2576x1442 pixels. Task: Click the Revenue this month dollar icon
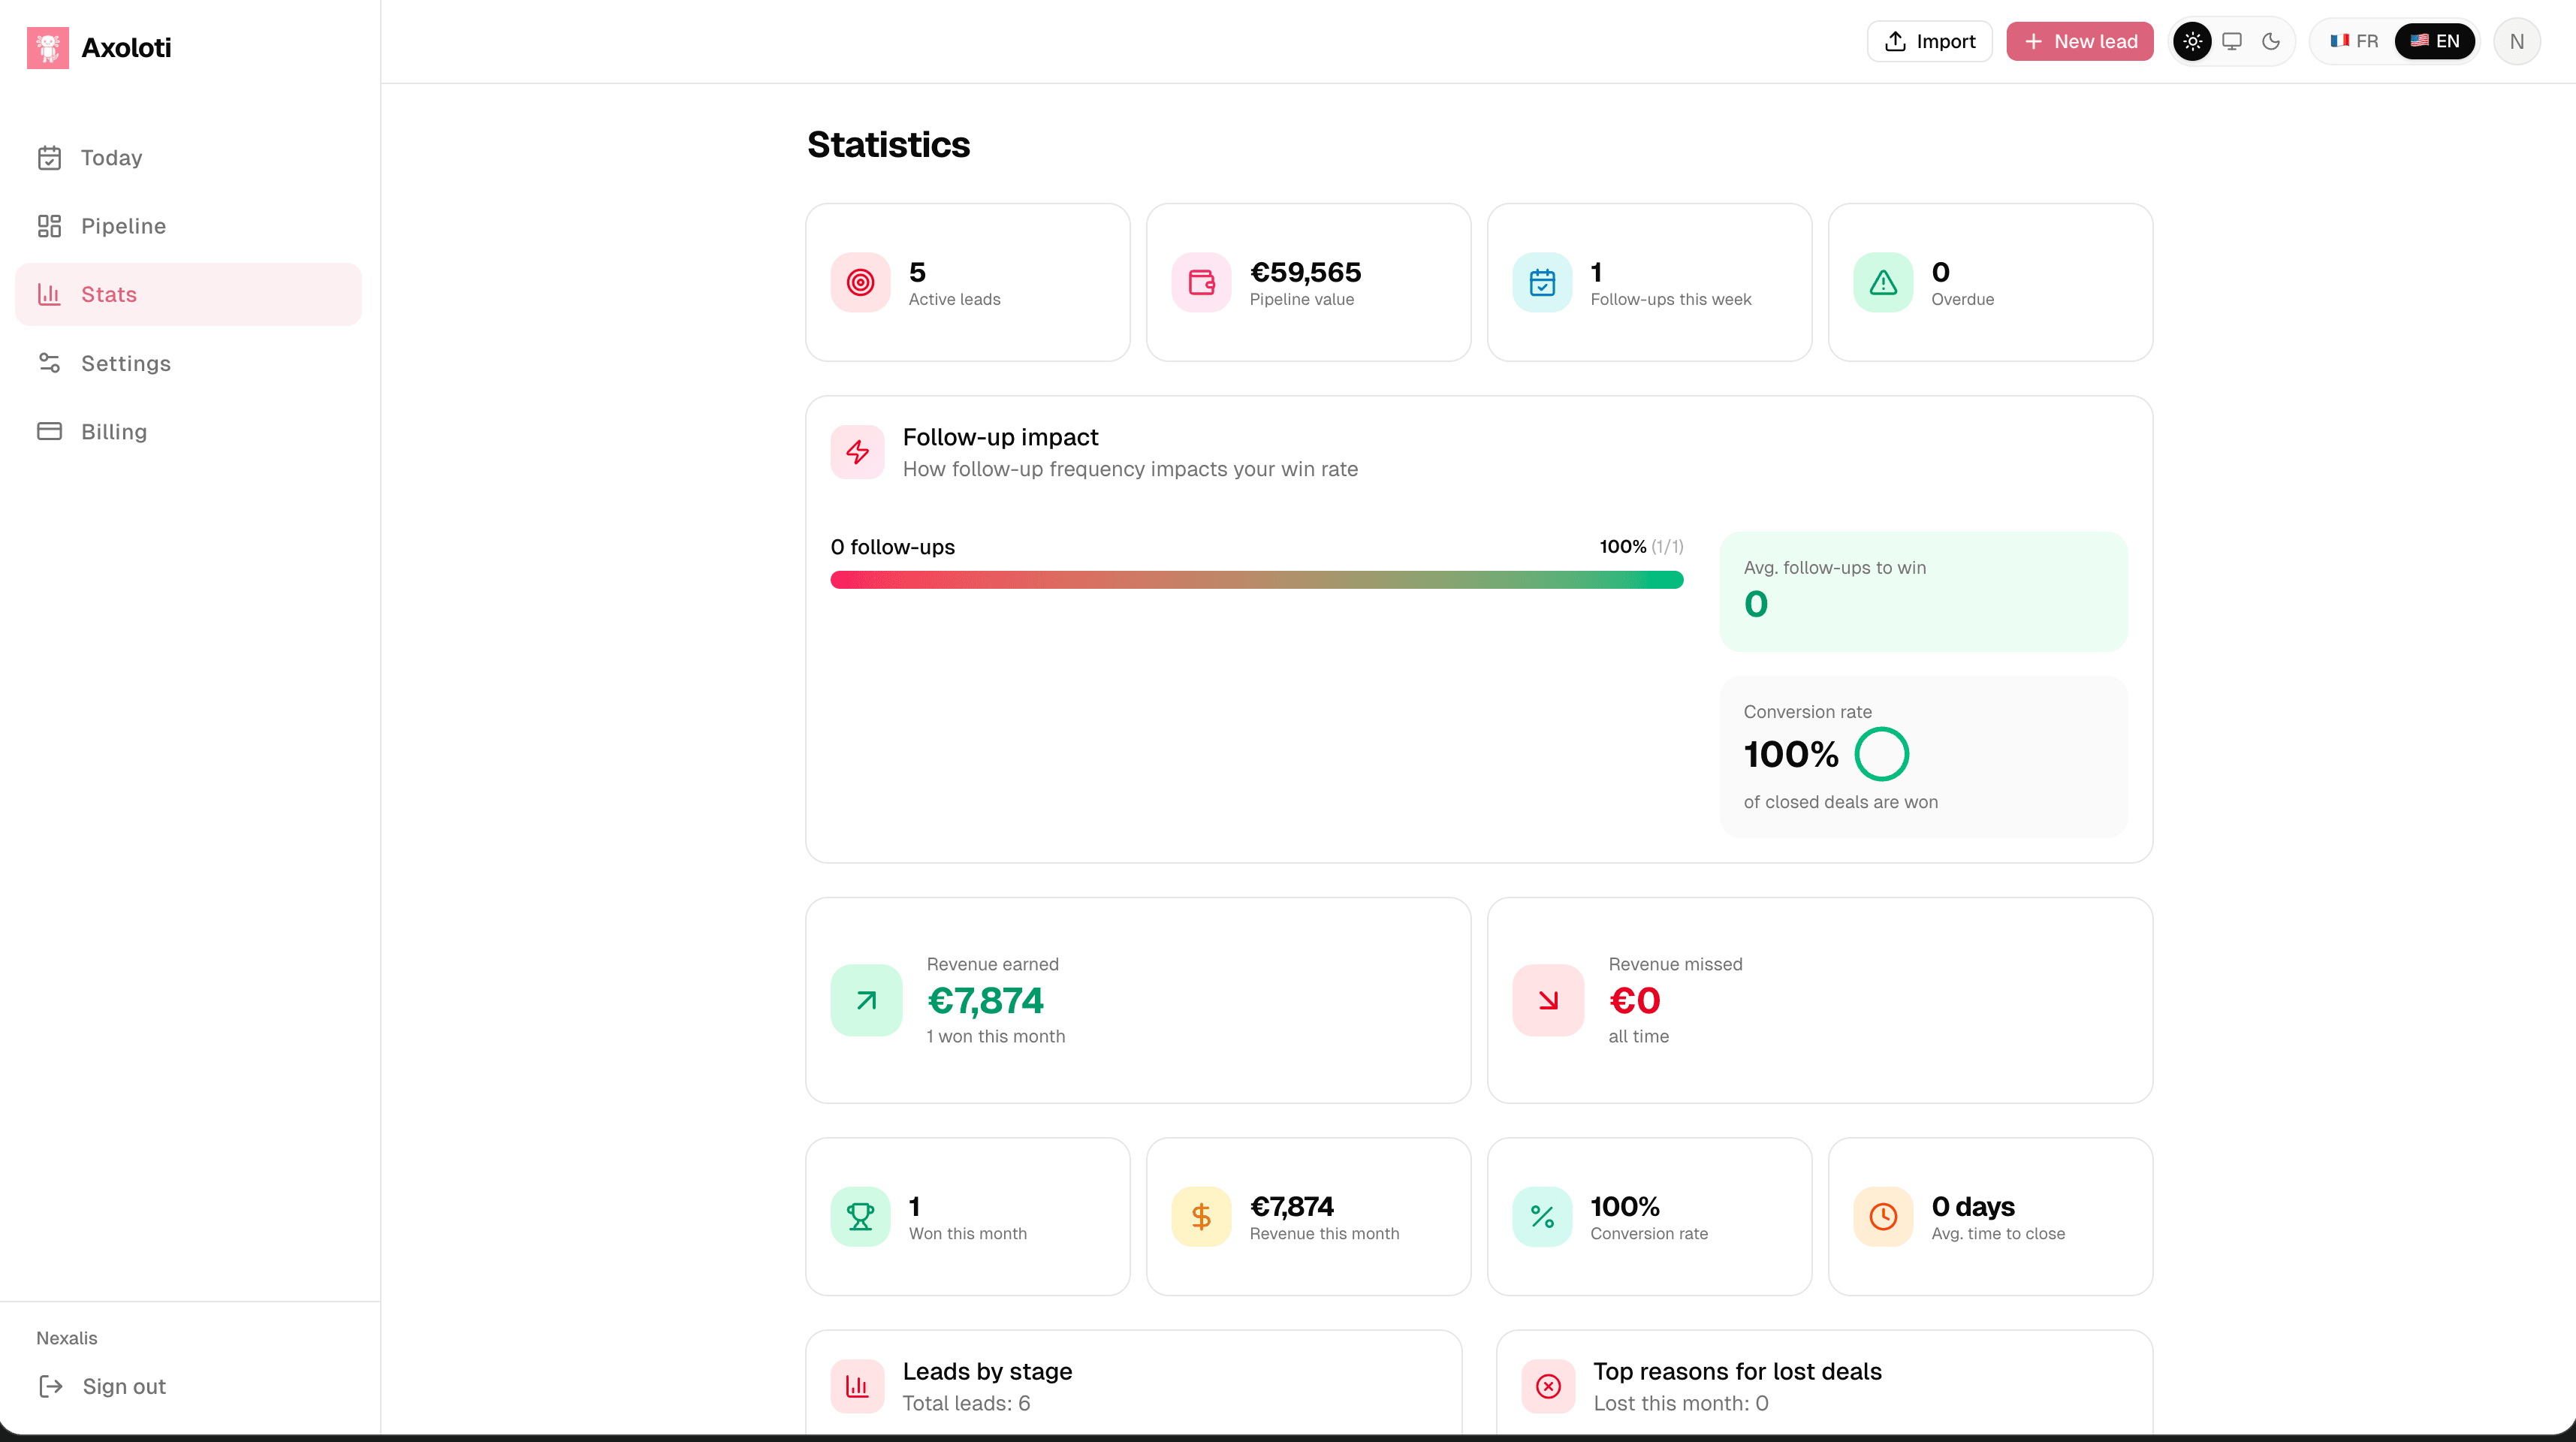(x=1201, y=1217)
